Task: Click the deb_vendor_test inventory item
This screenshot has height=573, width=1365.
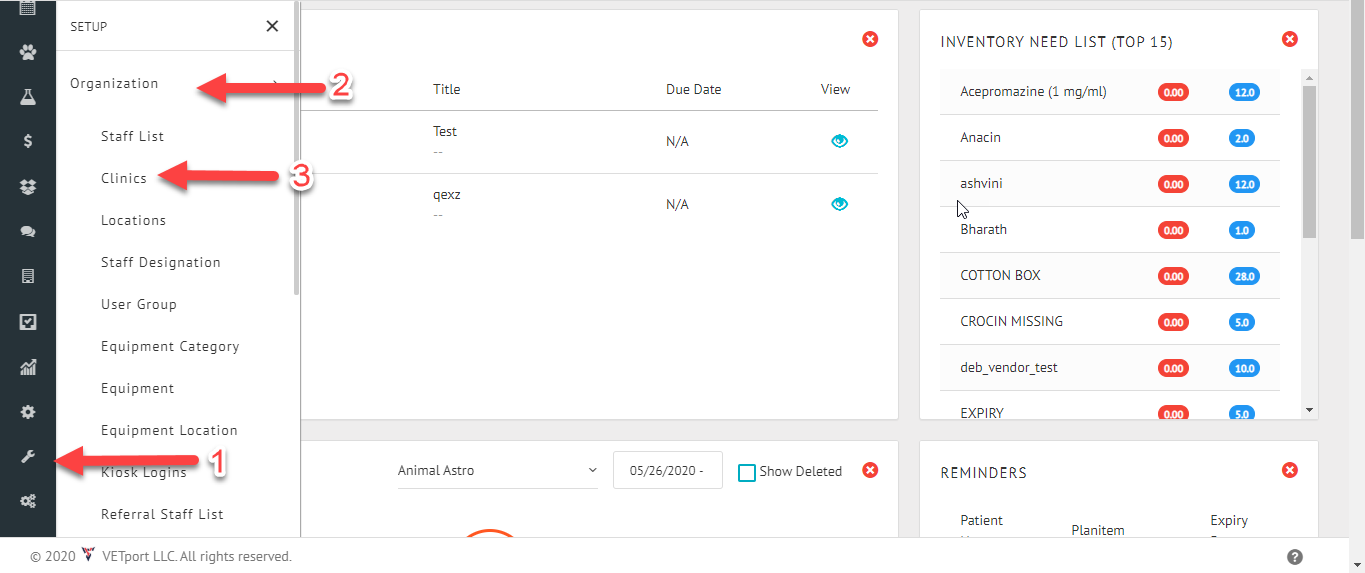Action: point(1009,367)
